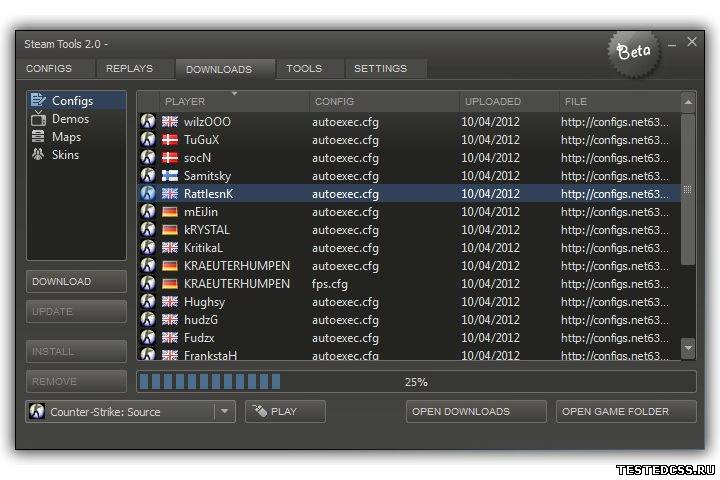Screen dimensions: 720x480
Task: Select player name KritikaL
Action: [203, 248]
